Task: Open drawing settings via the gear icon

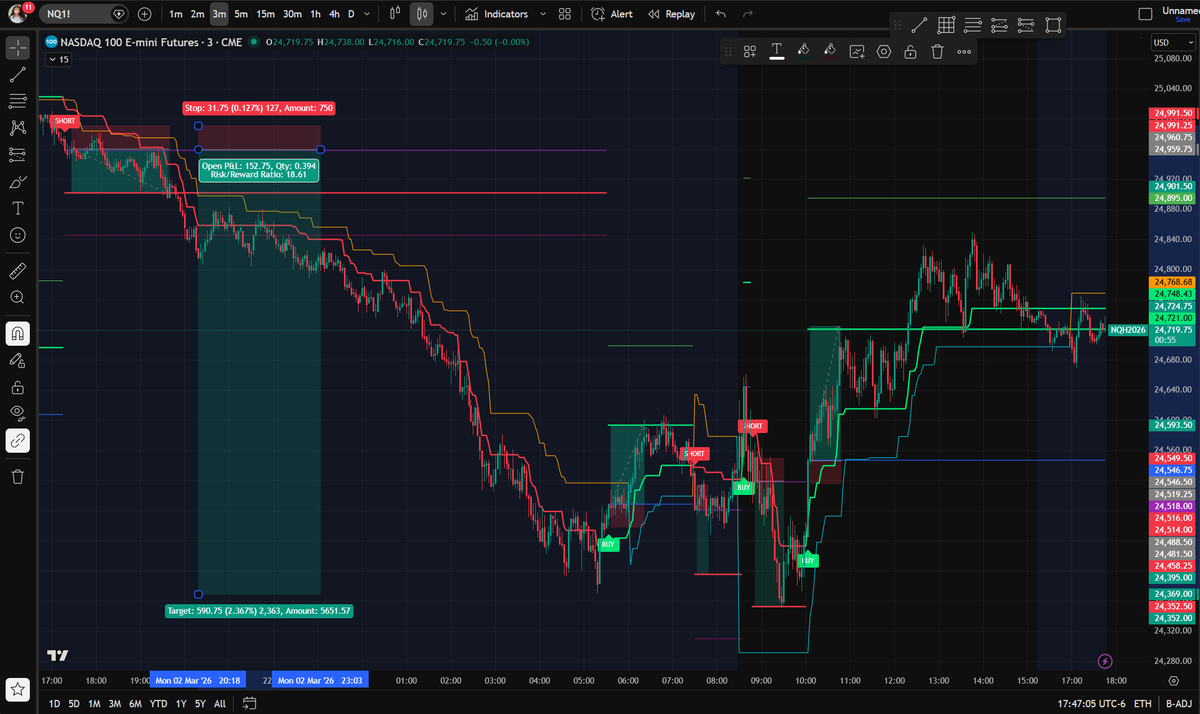Action: 883,51
